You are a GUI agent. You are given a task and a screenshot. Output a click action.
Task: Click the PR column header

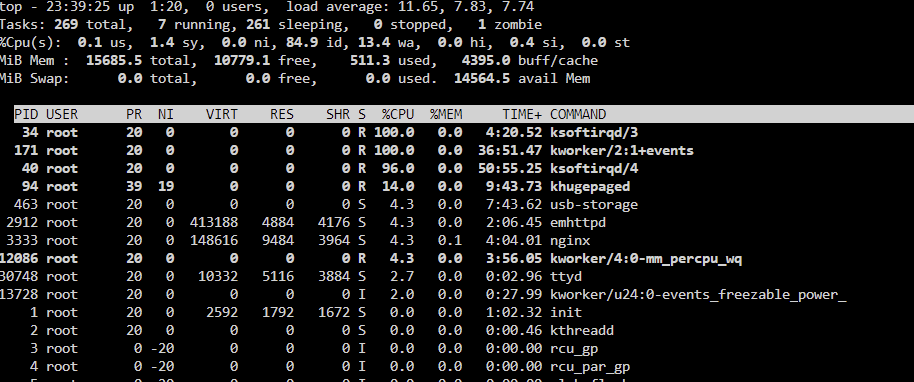coord(134,114)
